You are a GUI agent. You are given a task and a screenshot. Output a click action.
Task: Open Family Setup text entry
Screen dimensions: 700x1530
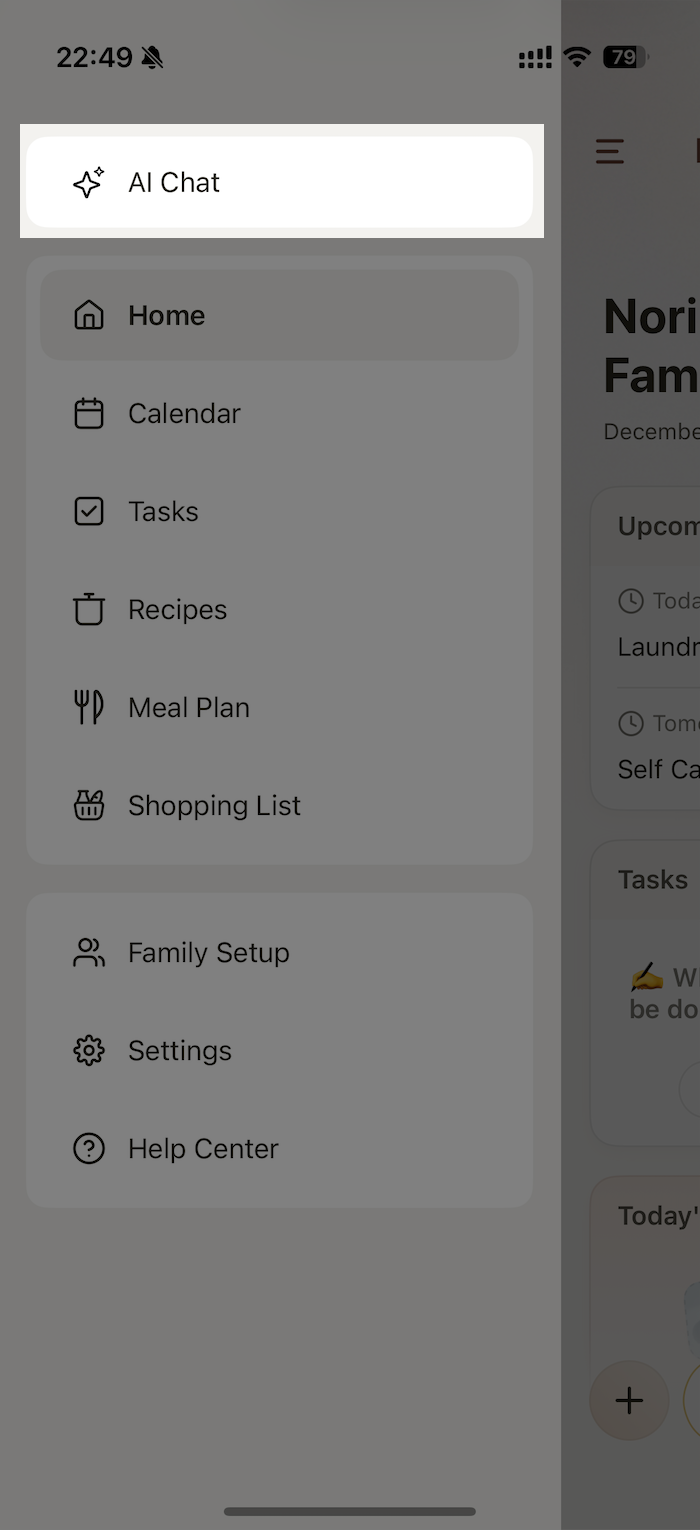208,953
